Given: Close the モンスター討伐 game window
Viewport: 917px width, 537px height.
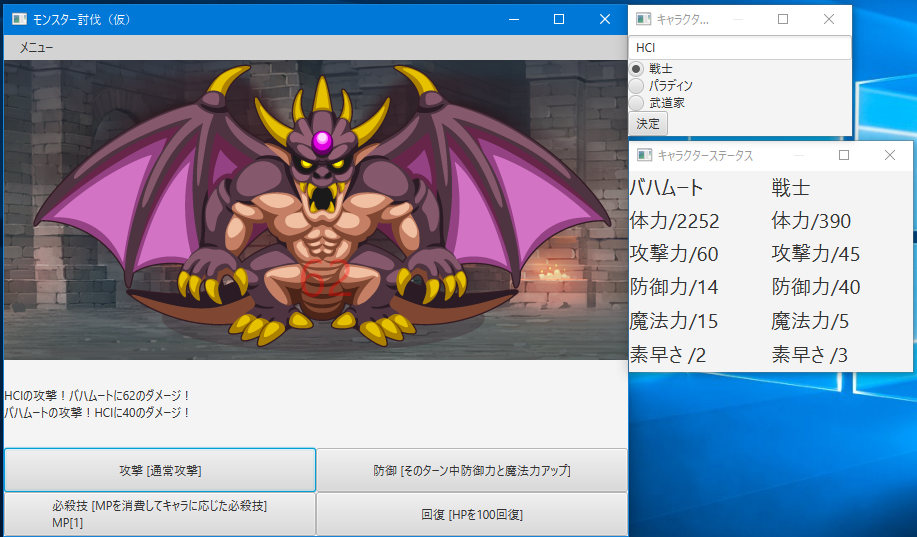Looking at the screenshot, I should click(x=605, y=19).
